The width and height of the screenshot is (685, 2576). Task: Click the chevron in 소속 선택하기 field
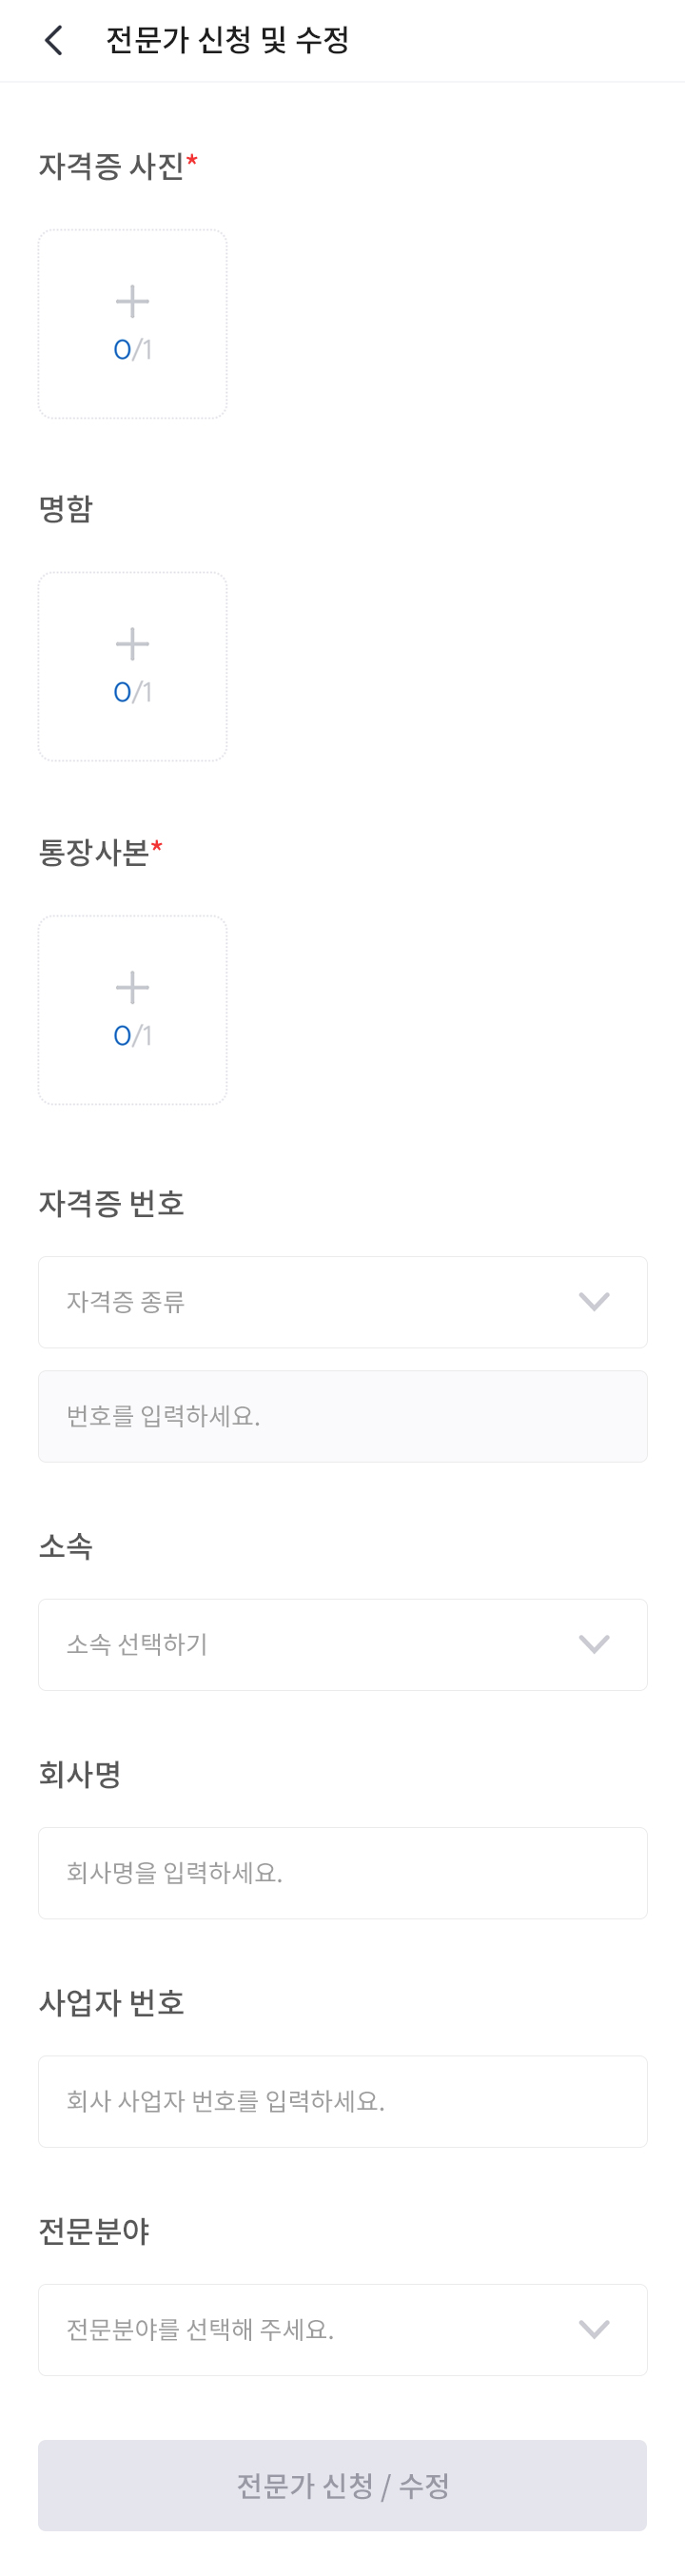(x=594, y=1645)
